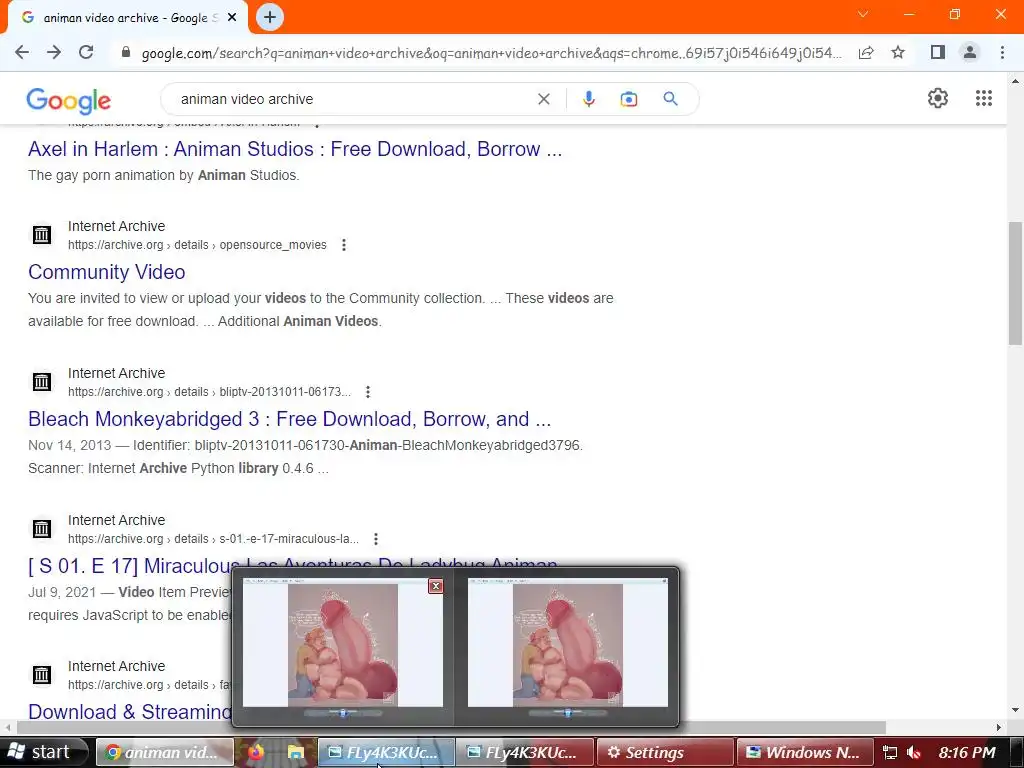Viewport: 1024px width, 768px height.
Task: Close the first taskbar preview window
Action: pyautogui.click(x=436, y=586)
